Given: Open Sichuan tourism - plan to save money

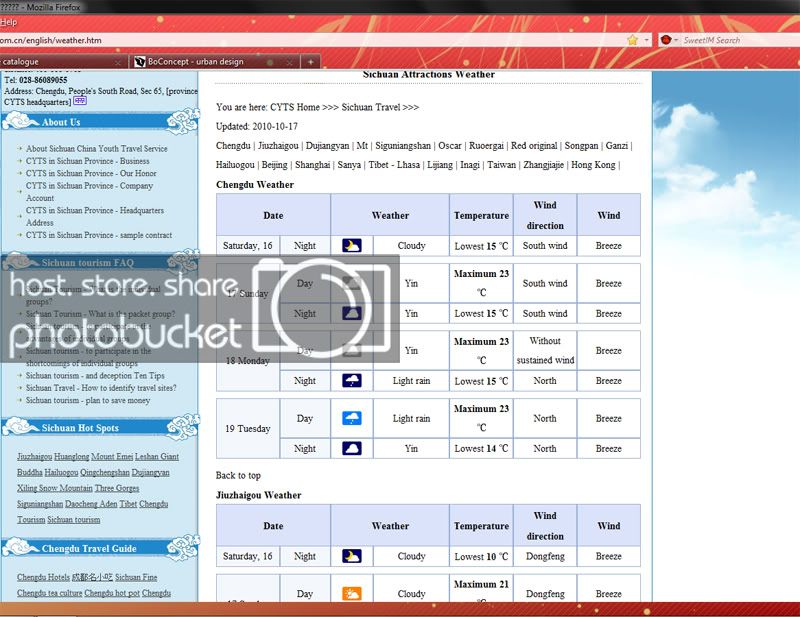Looking at the screenshot, I should coord(88,400).
